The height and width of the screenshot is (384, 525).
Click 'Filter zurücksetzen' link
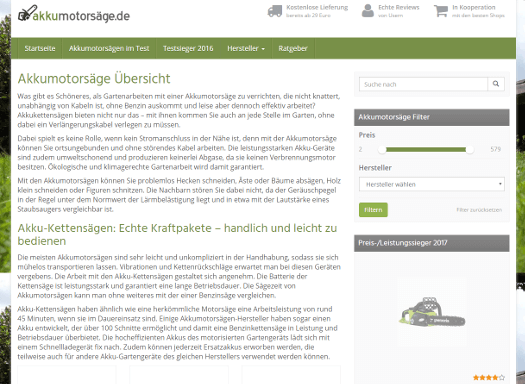479,210
